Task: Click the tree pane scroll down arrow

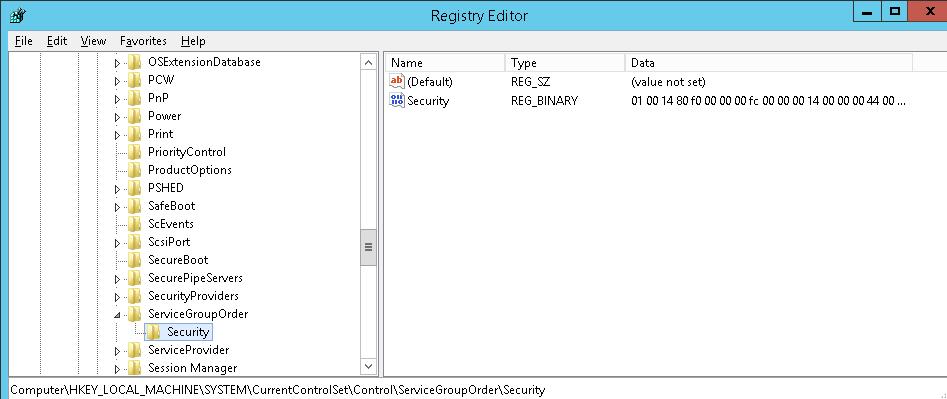Action: click(368, 366)
